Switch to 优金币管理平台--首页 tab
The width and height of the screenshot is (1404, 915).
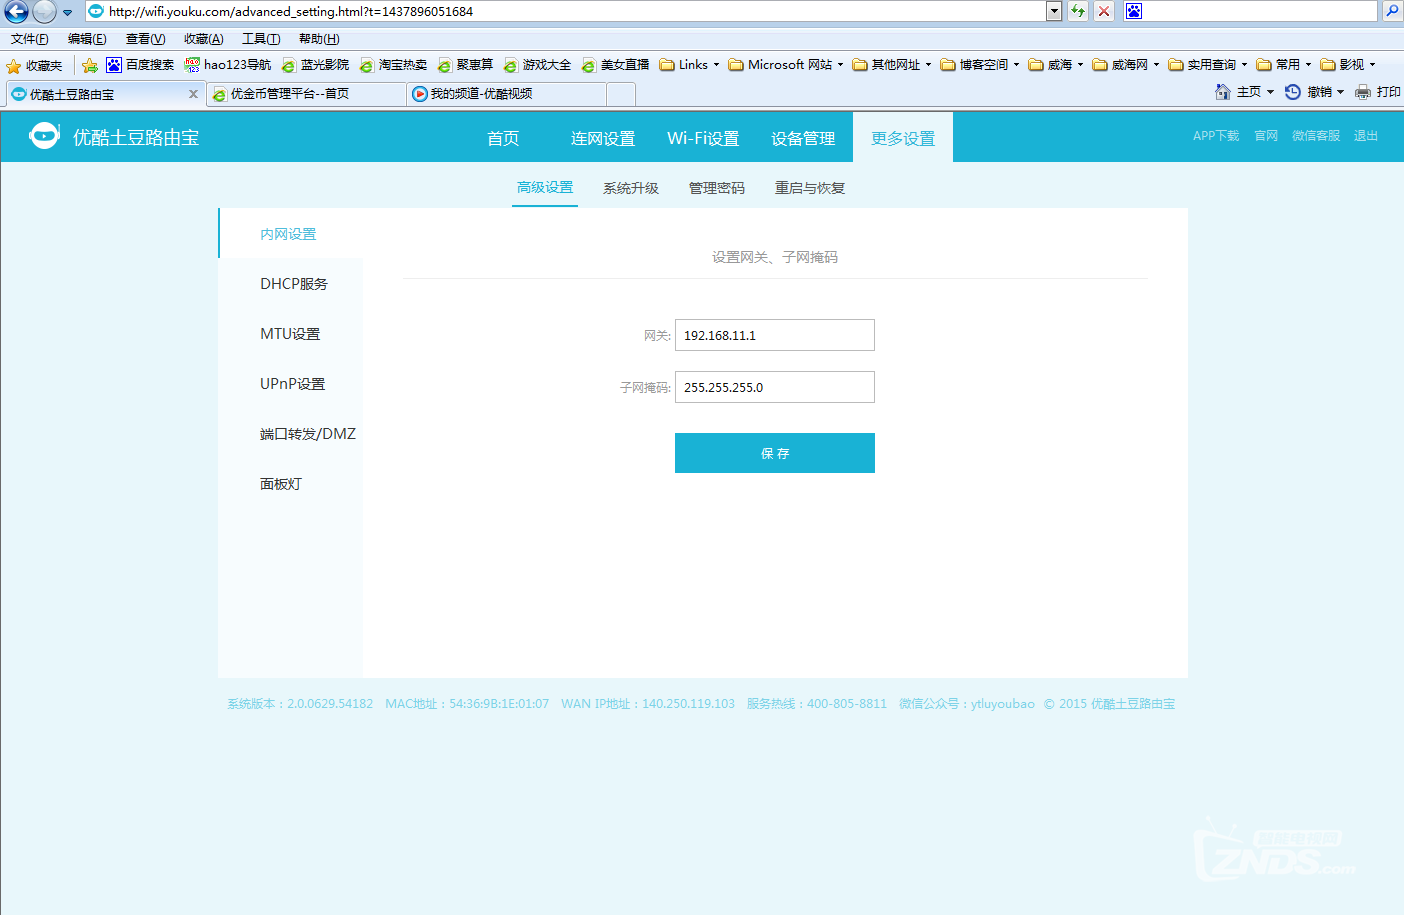(306, 94)
